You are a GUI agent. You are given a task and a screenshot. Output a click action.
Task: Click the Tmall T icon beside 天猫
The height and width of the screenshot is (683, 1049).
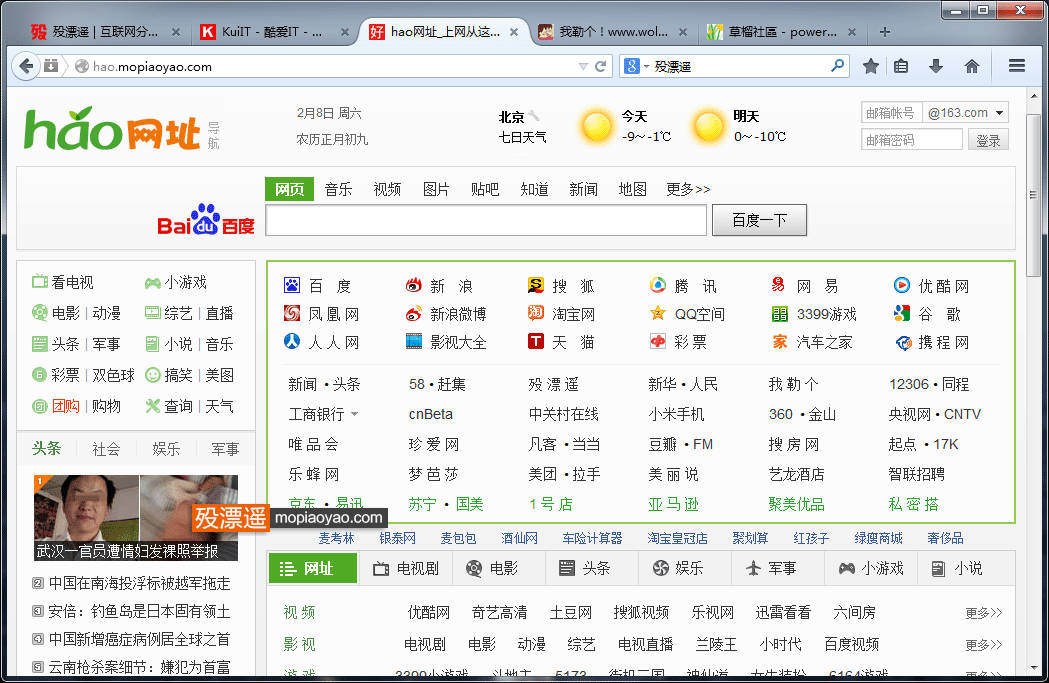[x=536, y=341]
